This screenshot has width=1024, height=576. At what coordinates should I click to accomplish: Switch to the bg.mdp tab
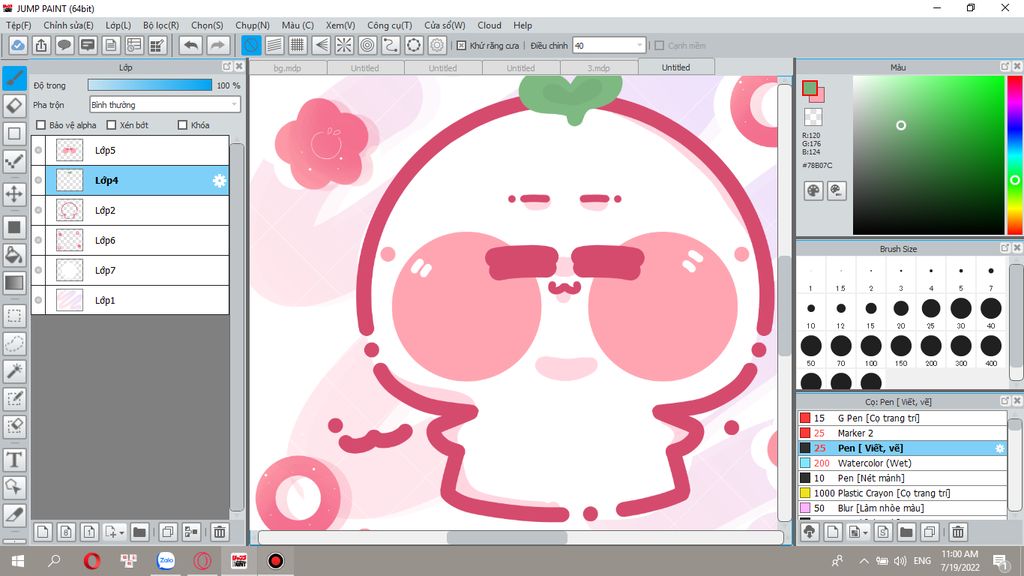point(287,68)
